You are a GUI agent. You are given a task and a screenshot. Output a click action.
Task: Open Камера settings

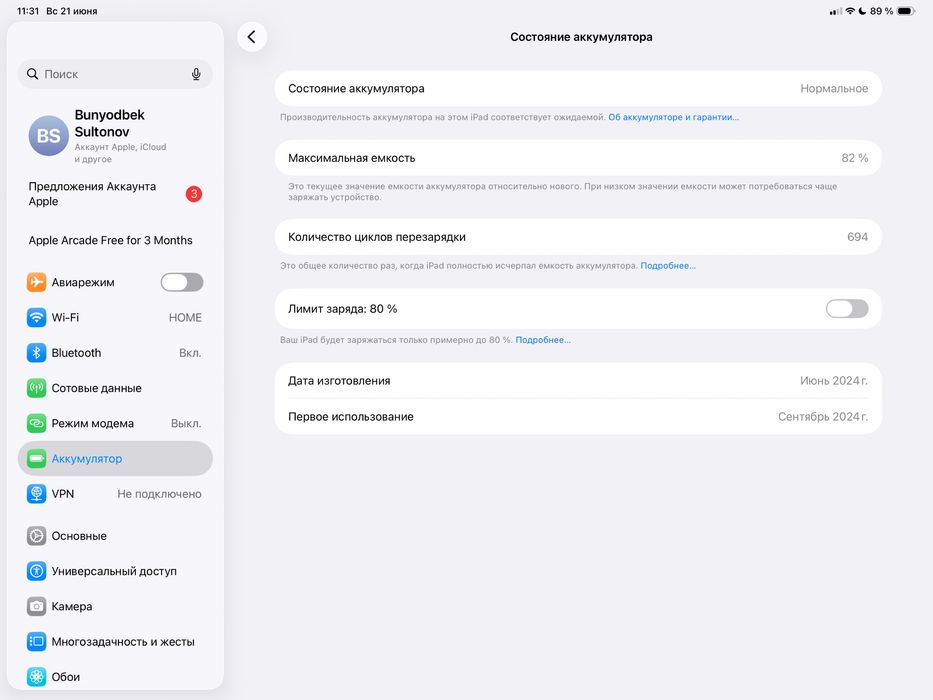(115, 607)
